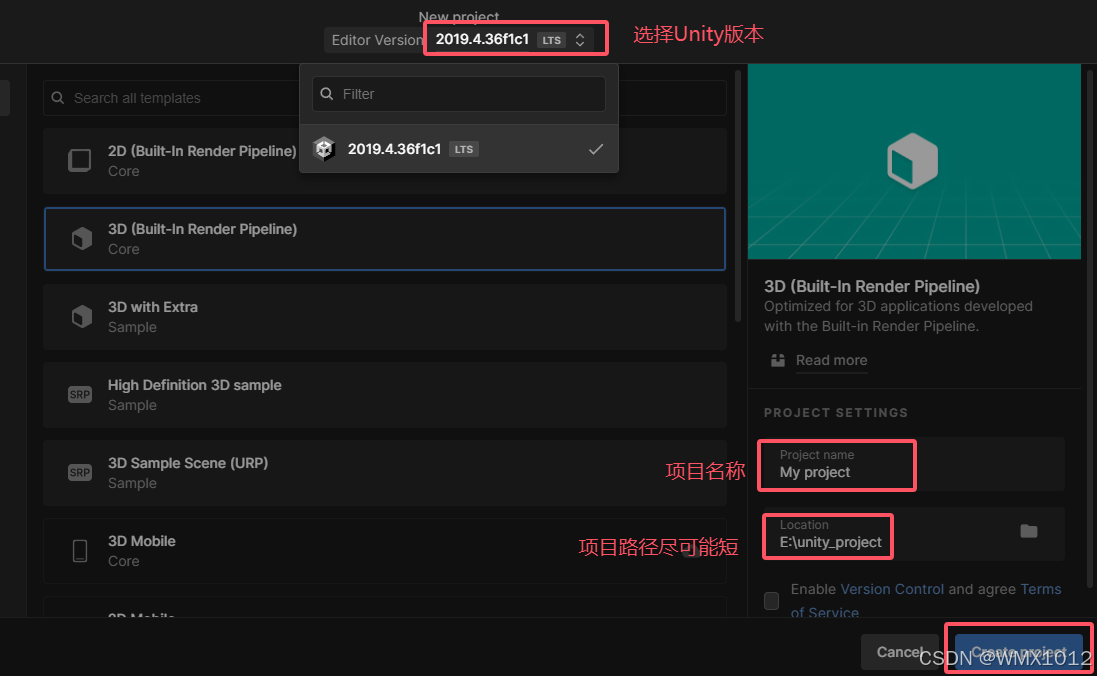The width and height of the screenshot is (1097, 676).
Task: Select the 3D Sample Scene (URP) template
Action: coord(385,473)
